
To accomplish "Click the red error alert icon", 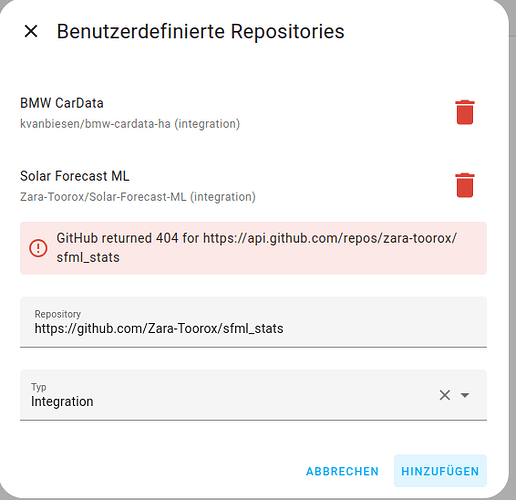I will 38,248.
